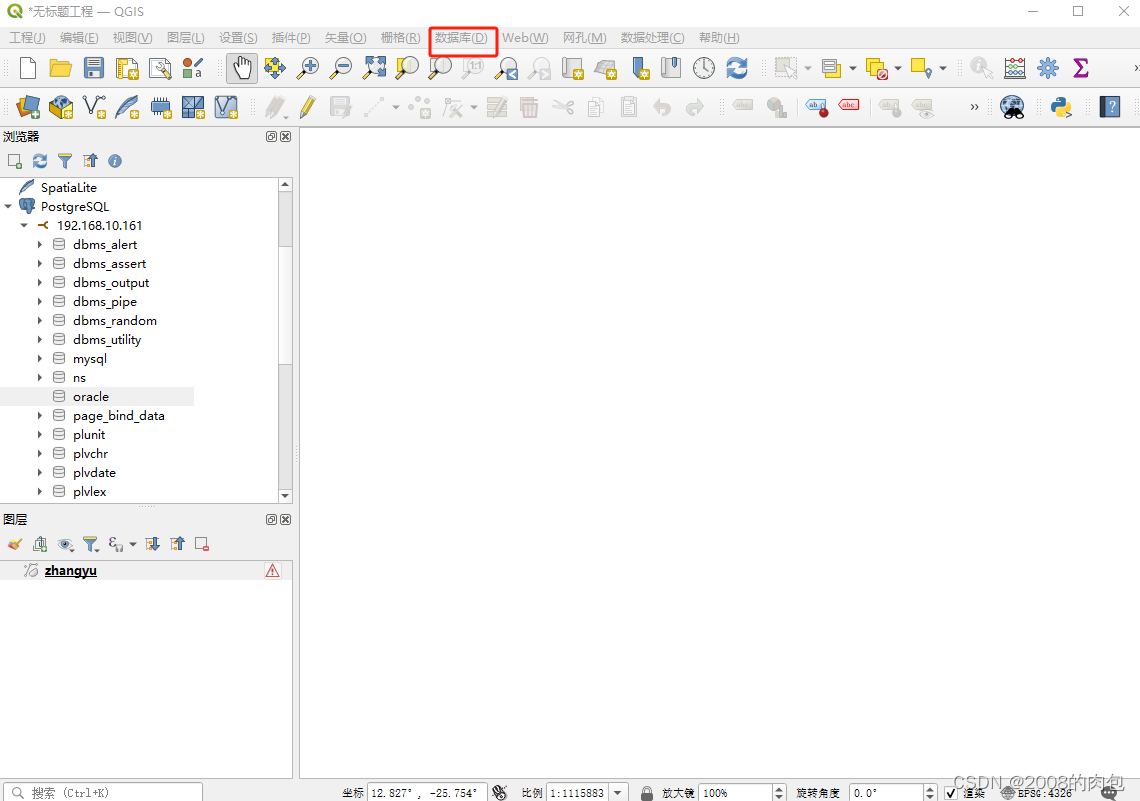Create a new project with the blank page icon
This screenshot has height=801, width=1140.
tap(28, 68)
